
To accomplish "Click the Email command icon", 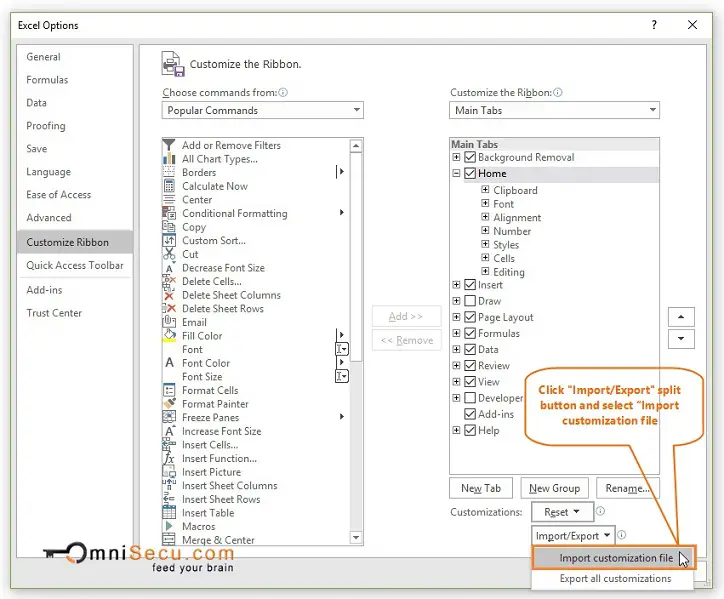I will [169, 322].
